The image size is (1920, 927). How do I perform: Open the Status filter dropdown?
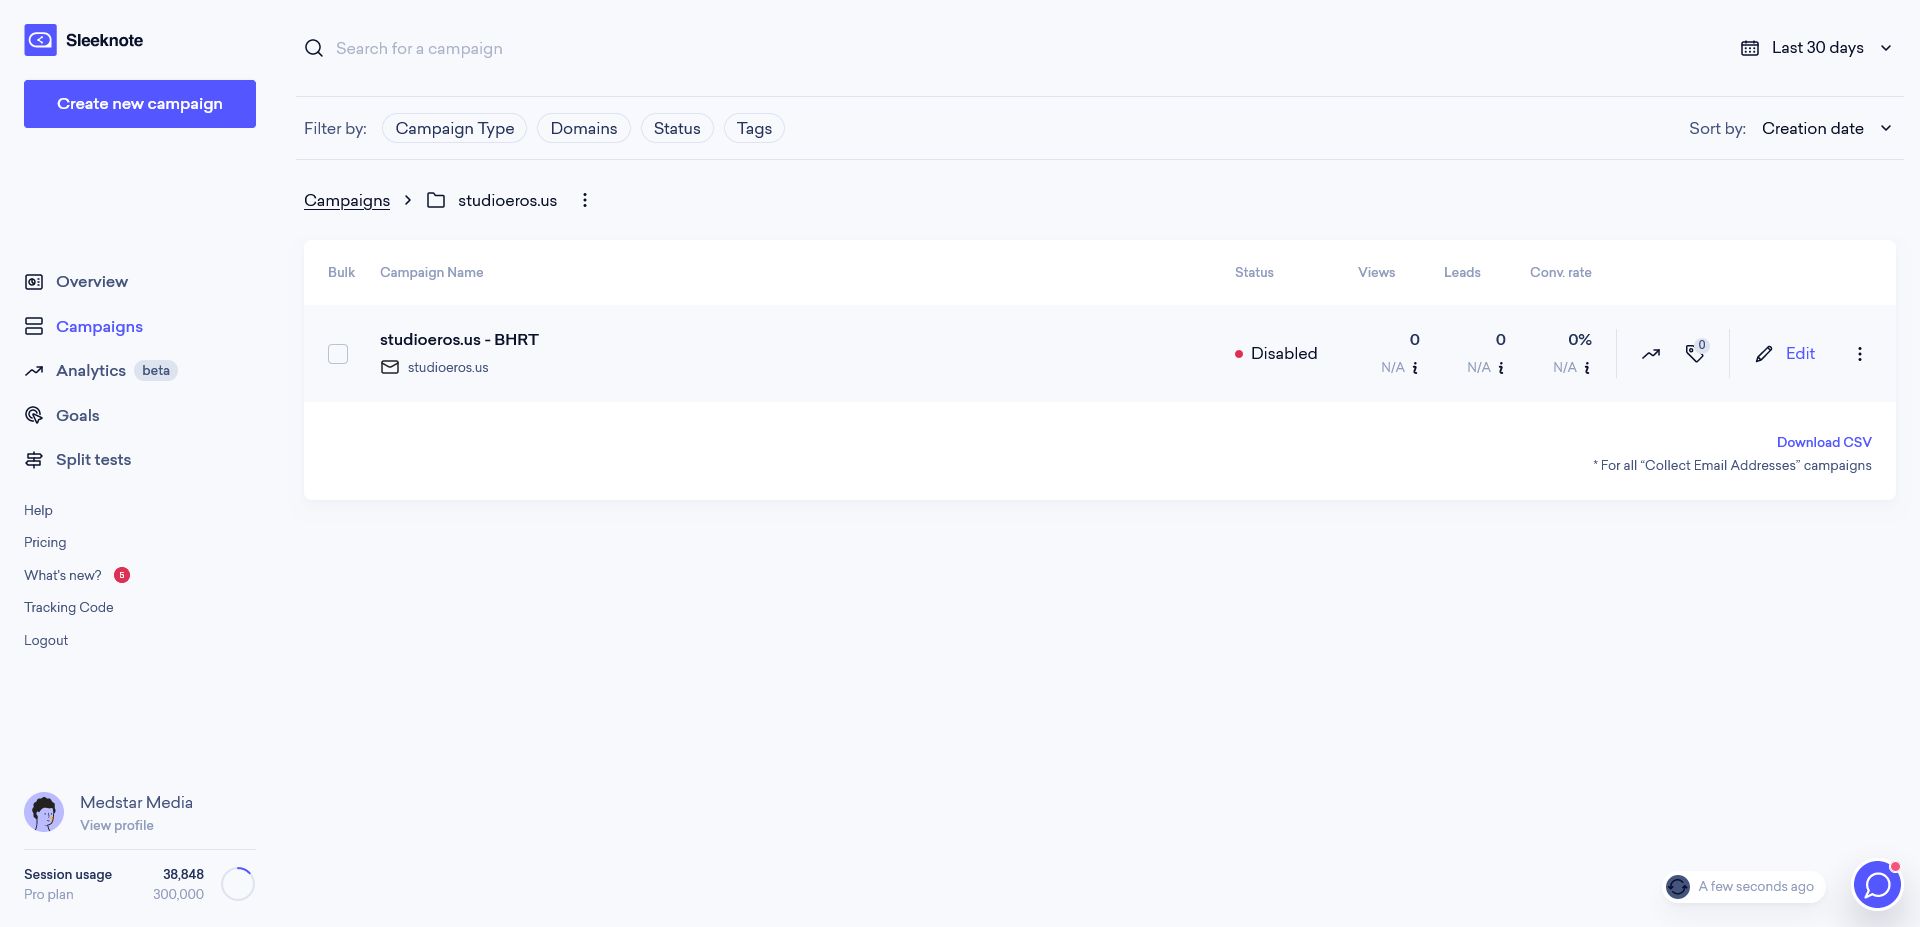coord(677,128)
